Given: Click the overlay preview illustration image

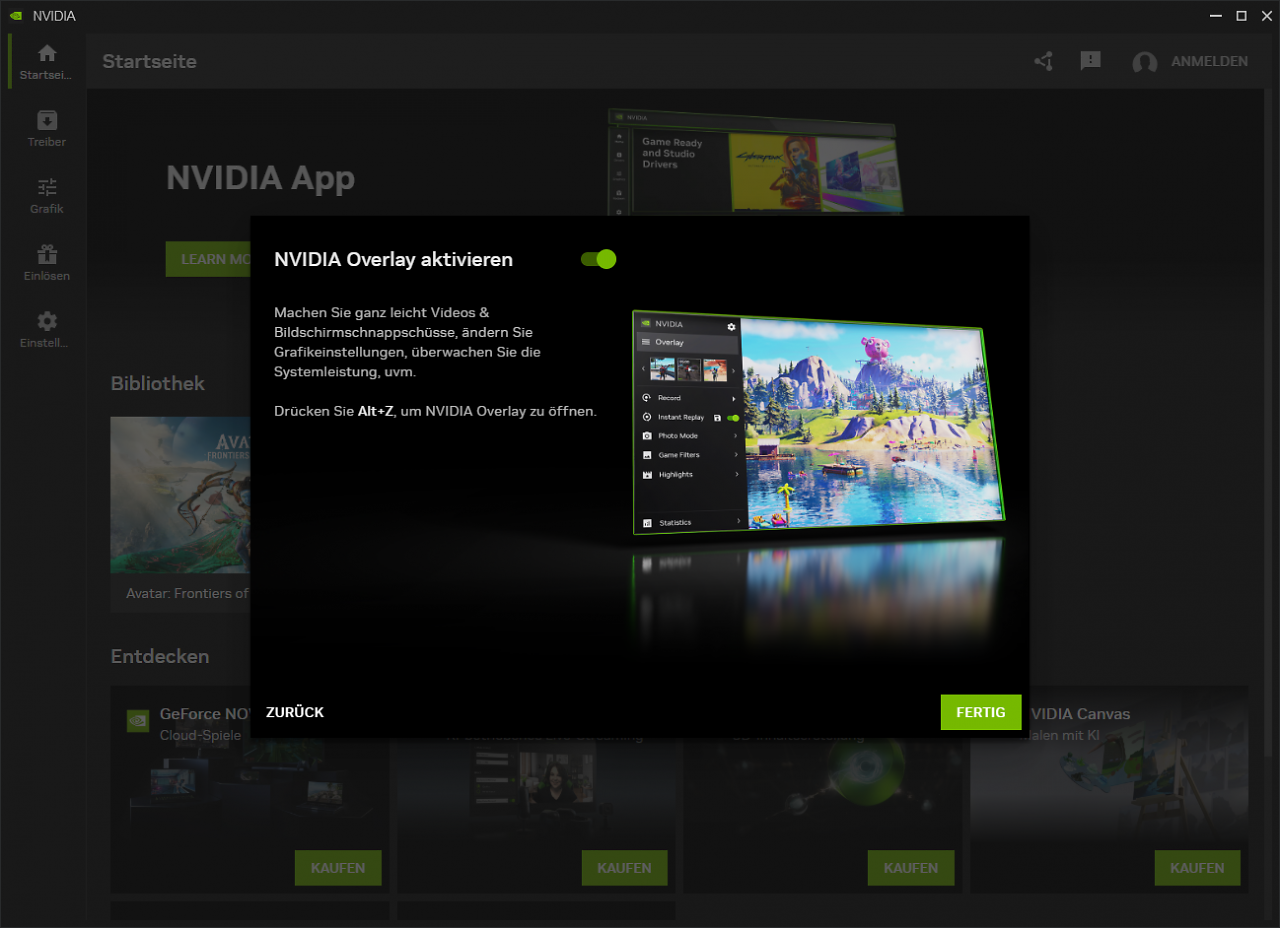Looking at the screenshot, I should coord(818,422).
